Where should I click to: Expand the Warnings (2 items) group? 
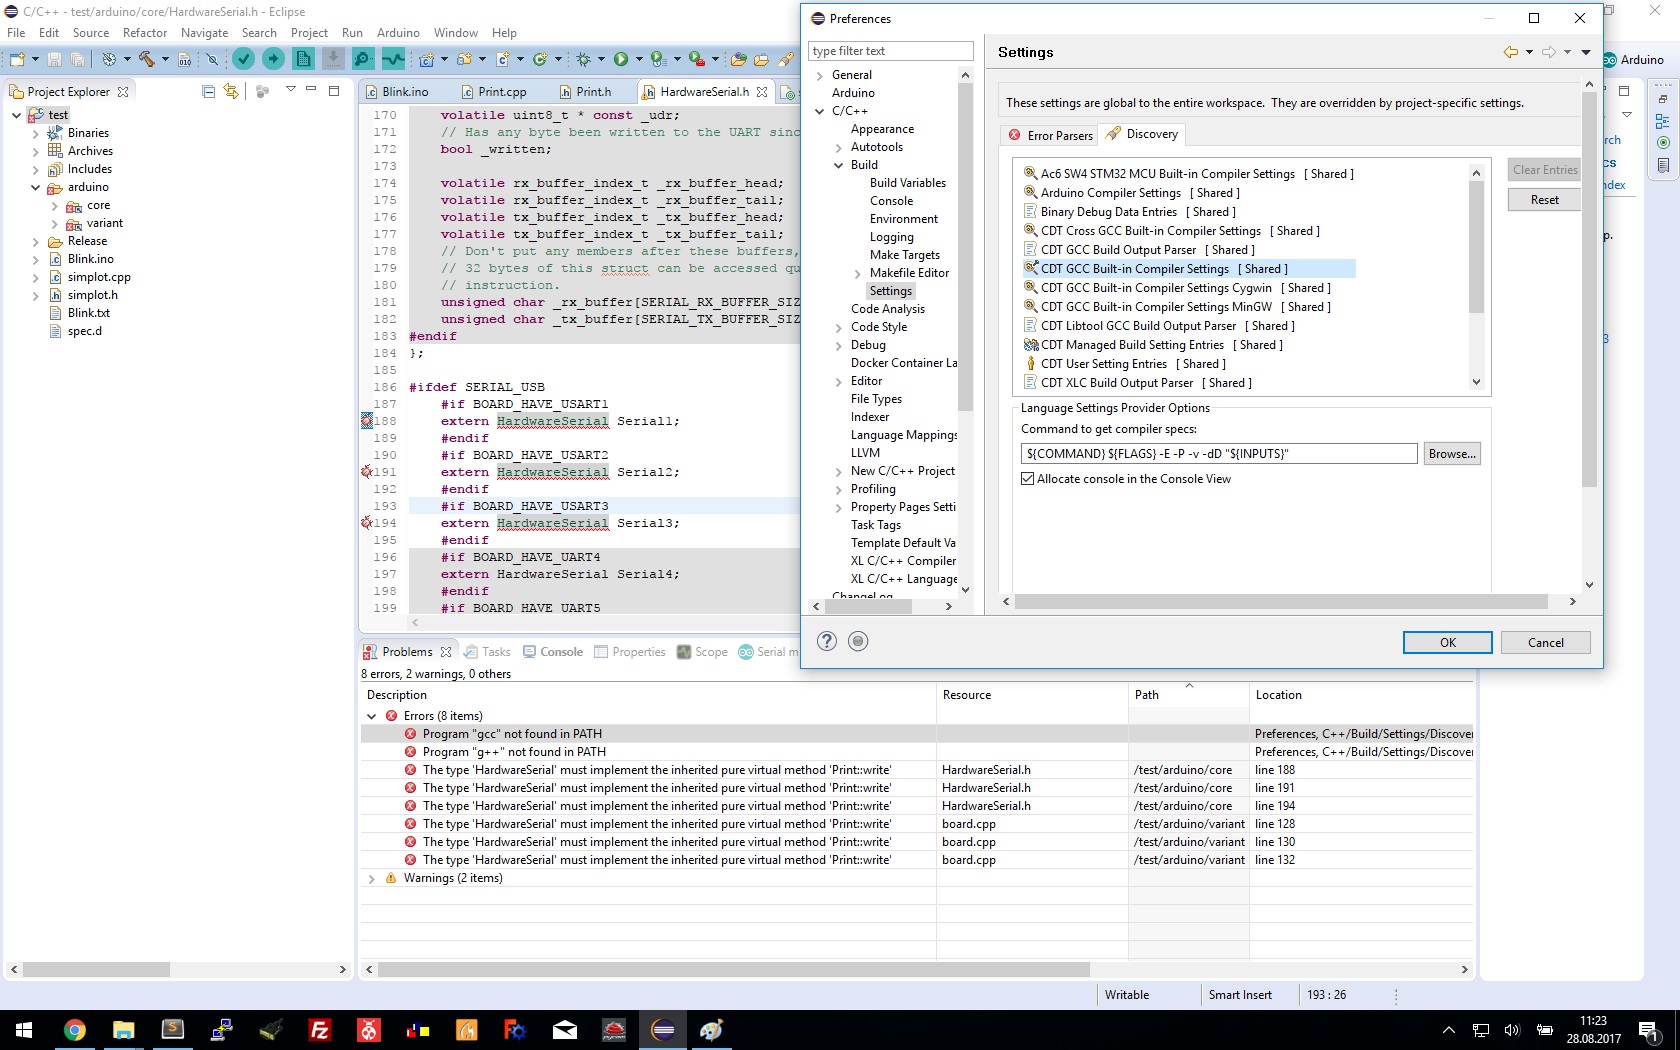(x=372, y=878)
